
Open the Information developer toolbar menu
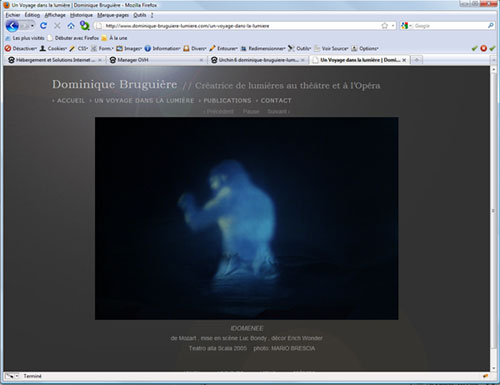click(x=163, y=49)
